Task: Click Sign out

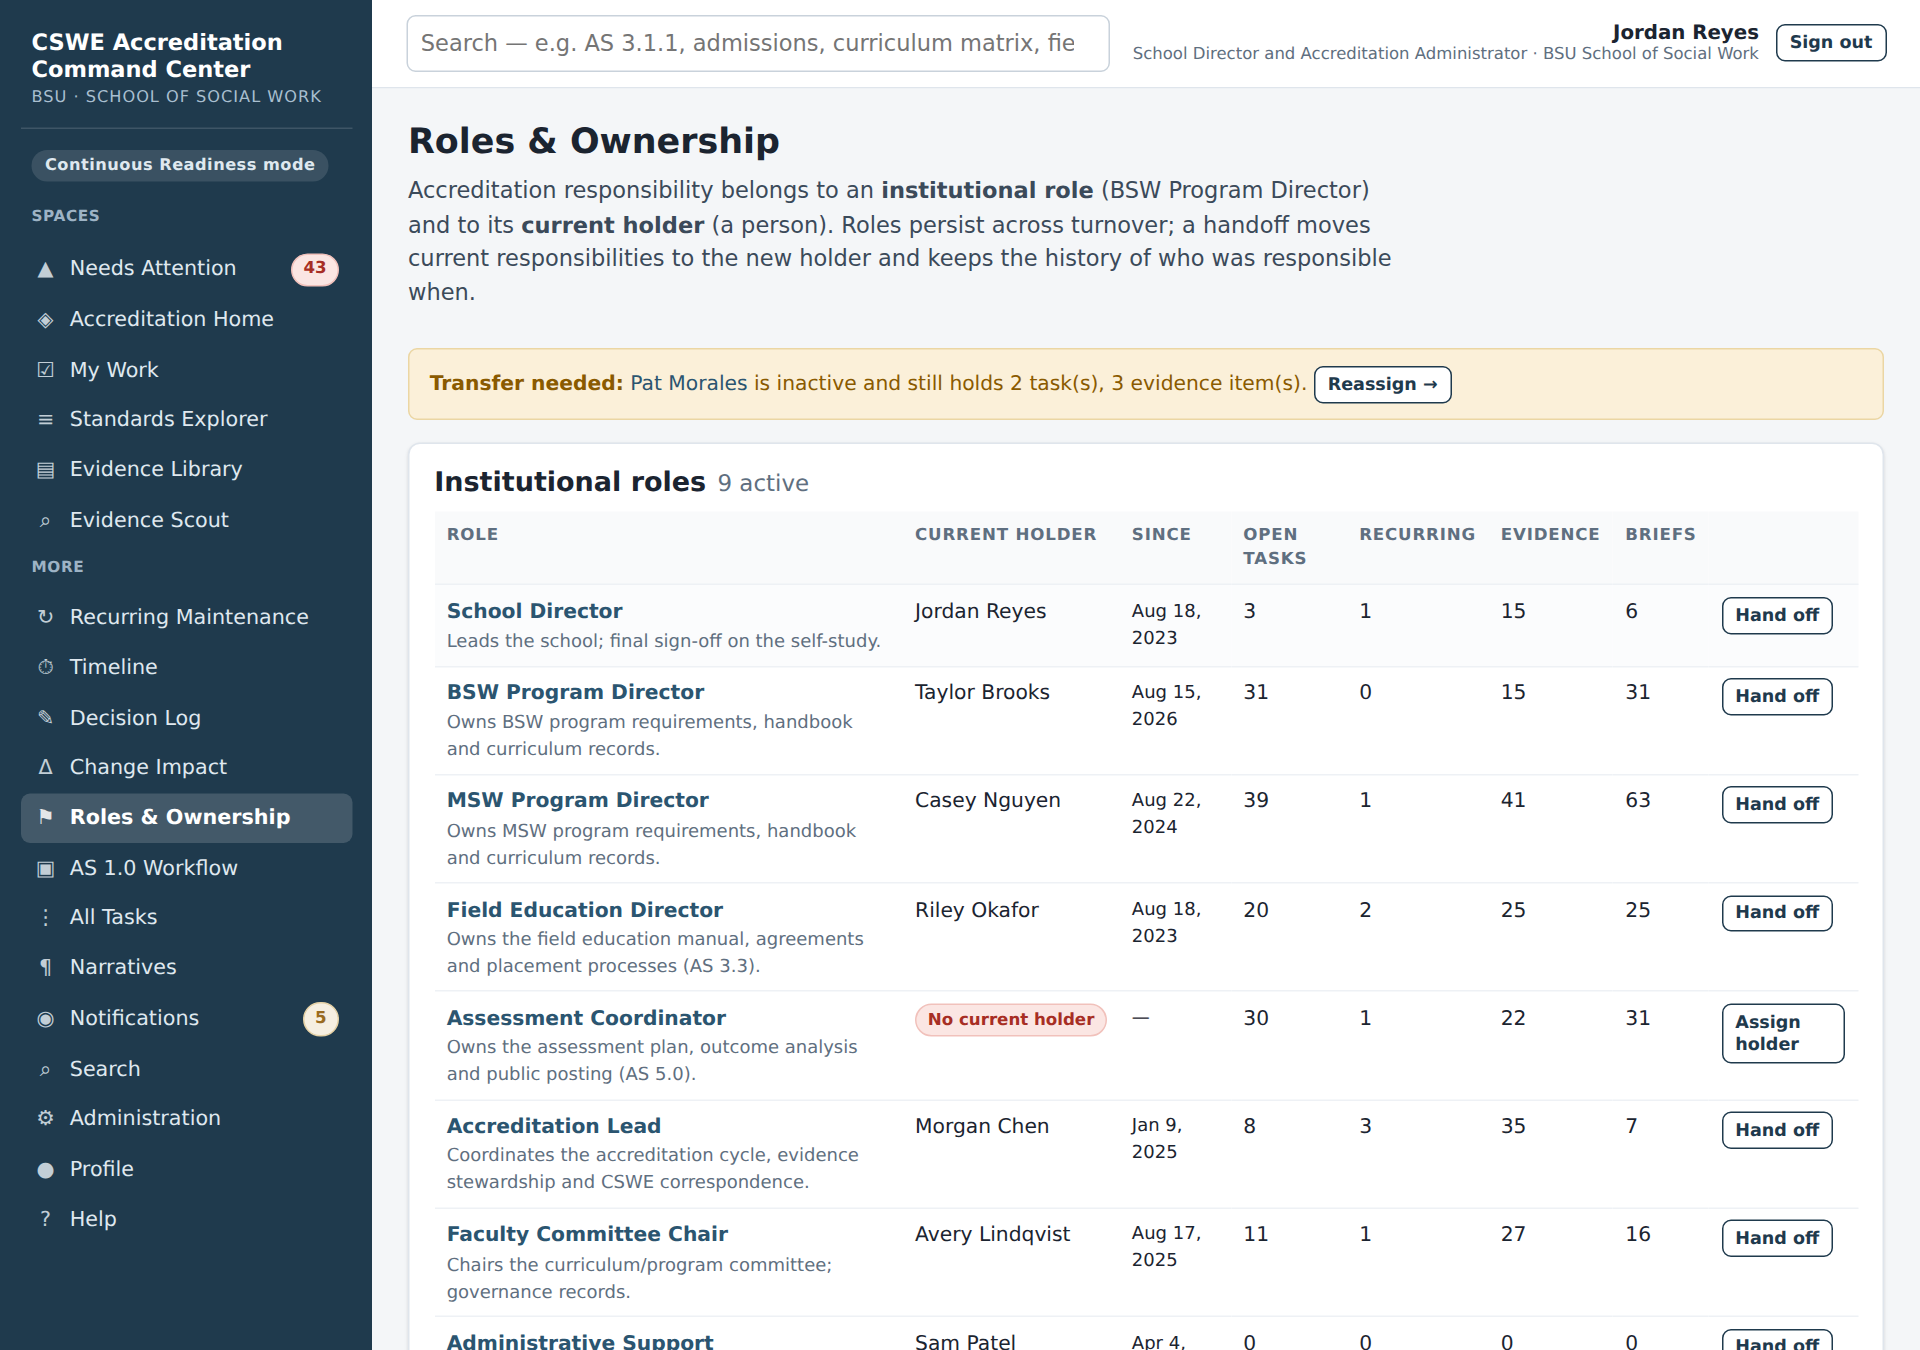Action: [1830, 42]
